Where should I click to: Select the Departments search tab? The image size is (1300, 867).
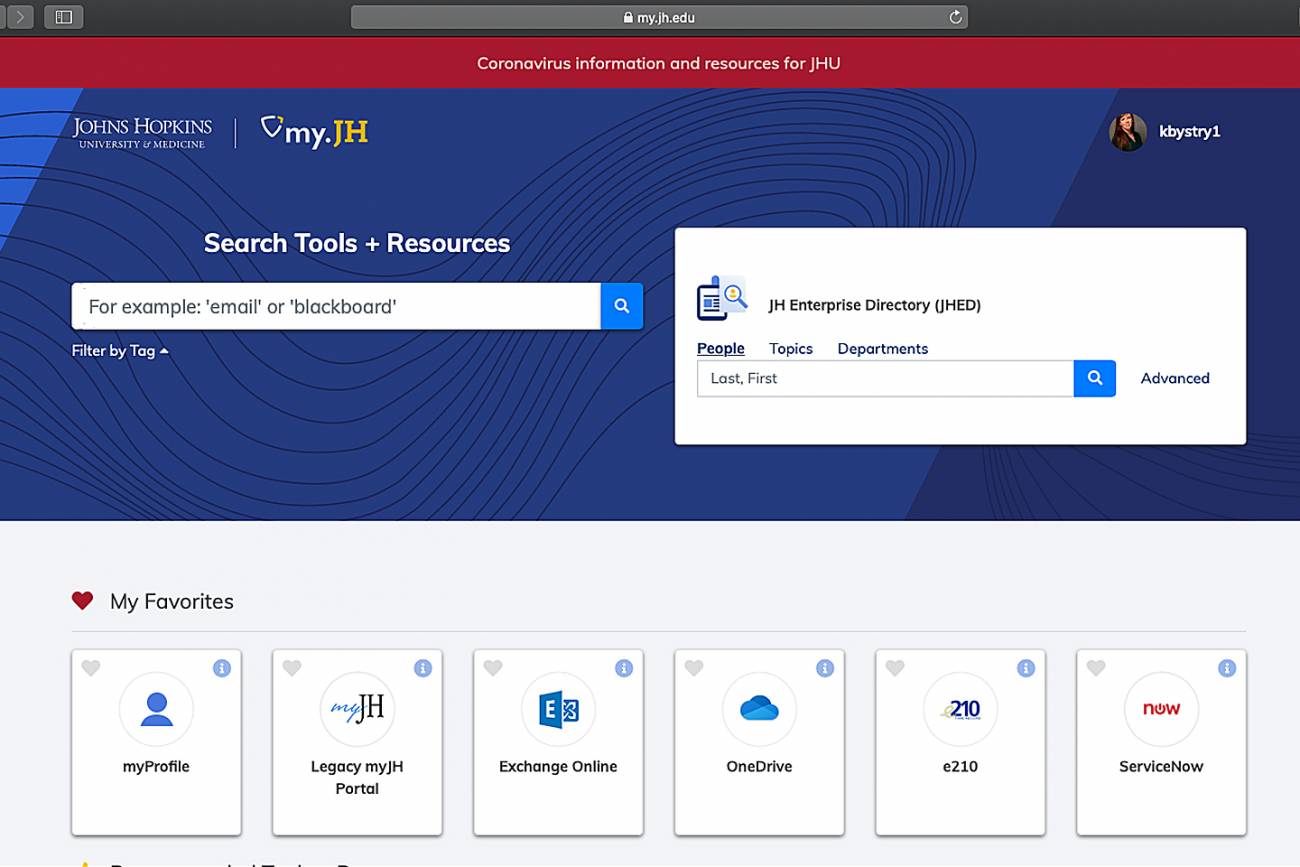tap(882, 348)
